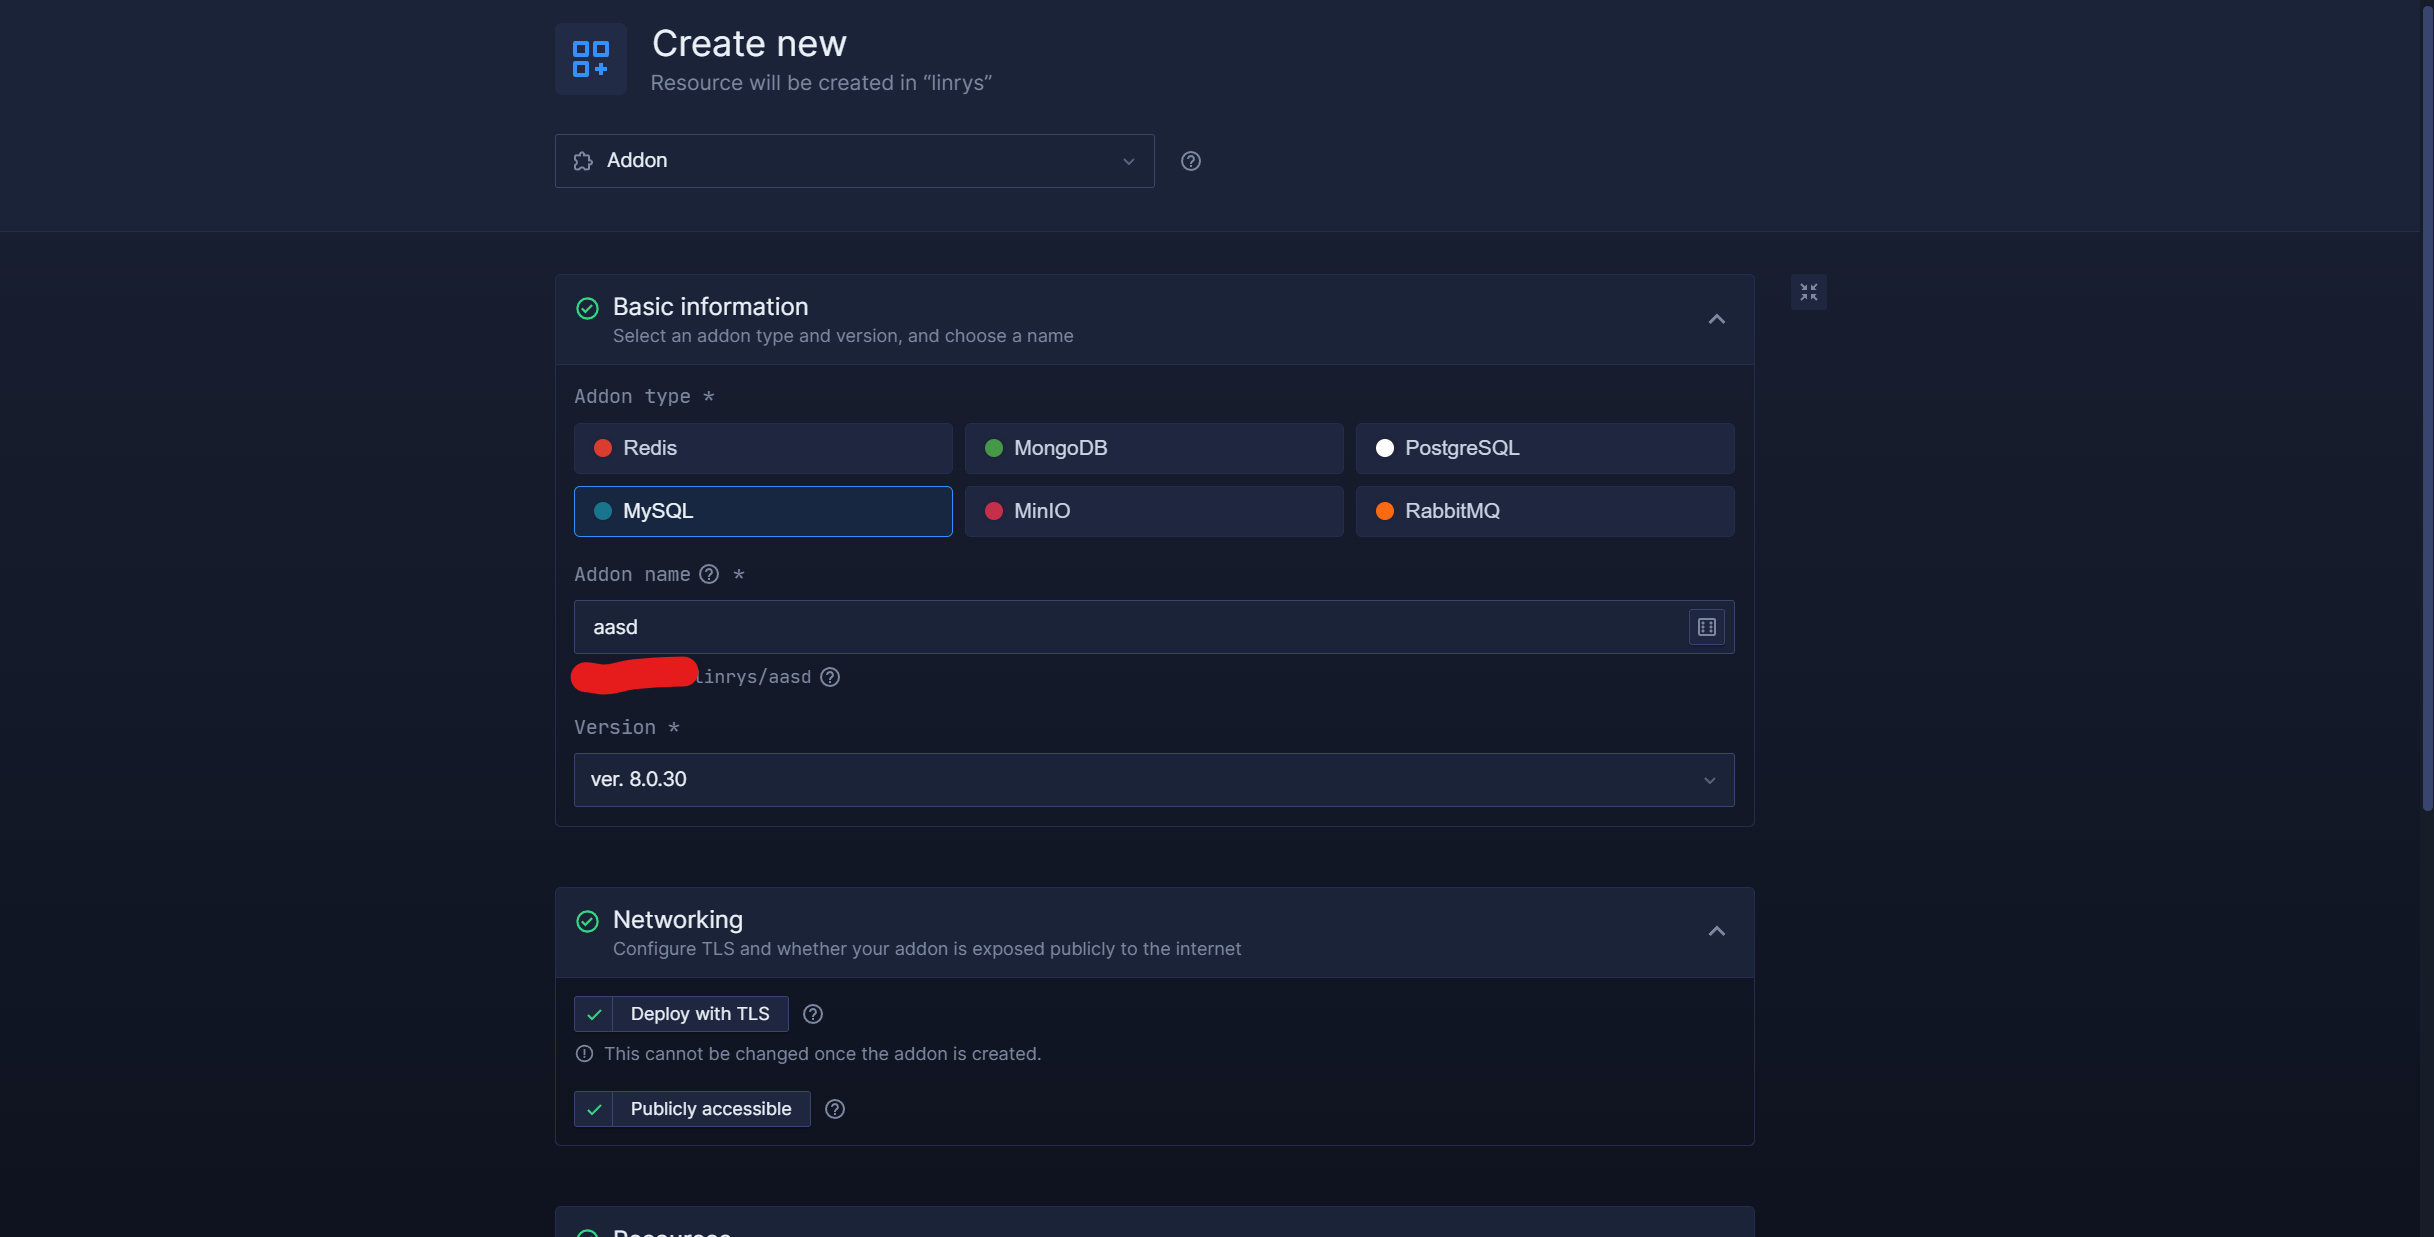2434x1237 pixels.
Task: Choose MongoDB addon type
Action: 1153,448
